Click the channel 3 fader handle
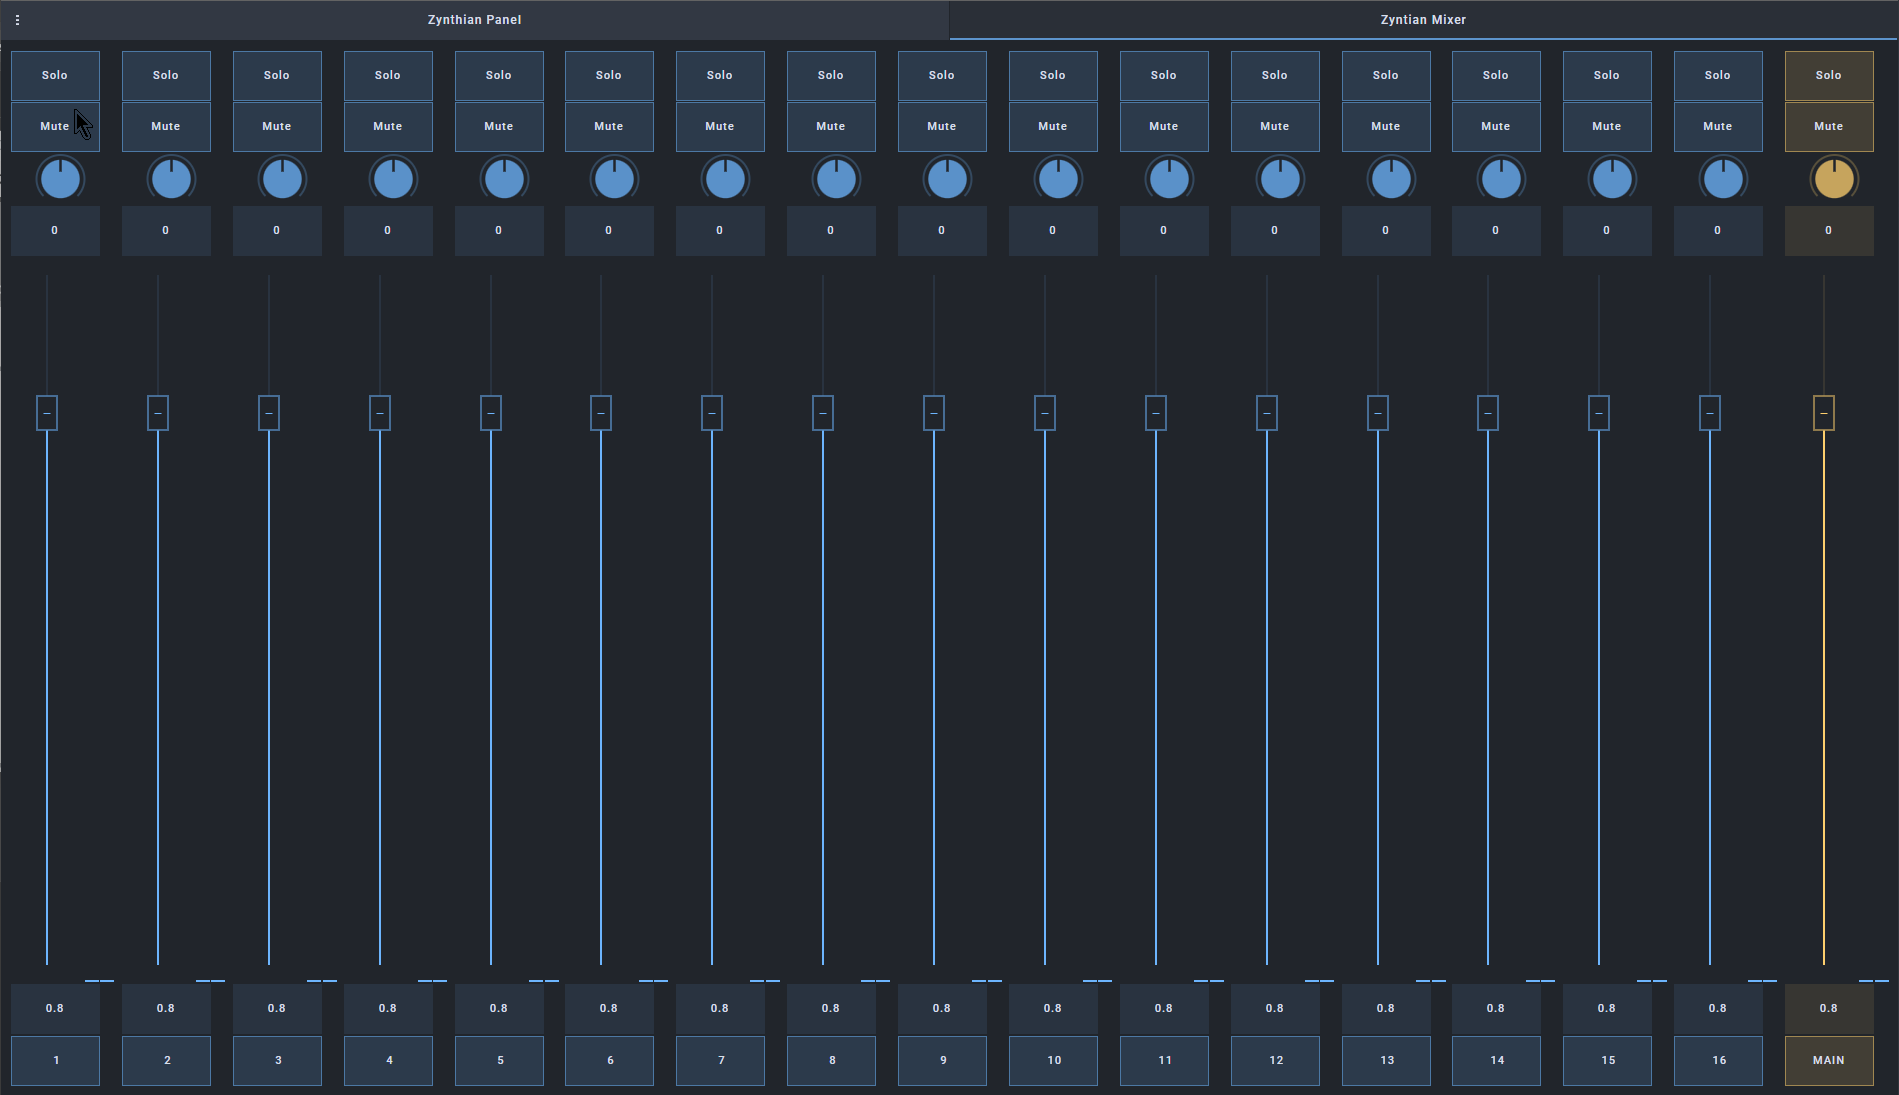This screenshot has height=1095, width=1899. pos(269,413)
